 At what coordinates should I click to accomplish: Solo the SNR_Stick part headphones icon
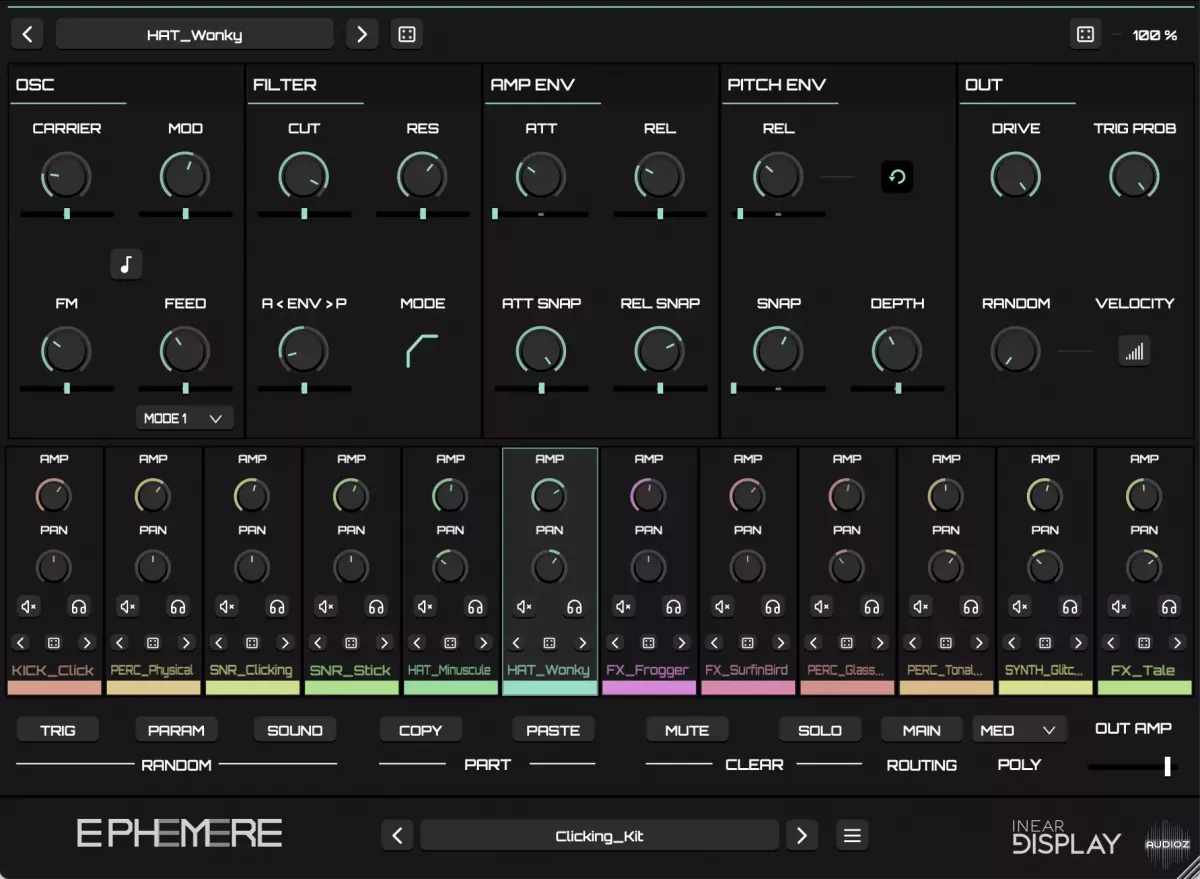(x=376, y=606)
